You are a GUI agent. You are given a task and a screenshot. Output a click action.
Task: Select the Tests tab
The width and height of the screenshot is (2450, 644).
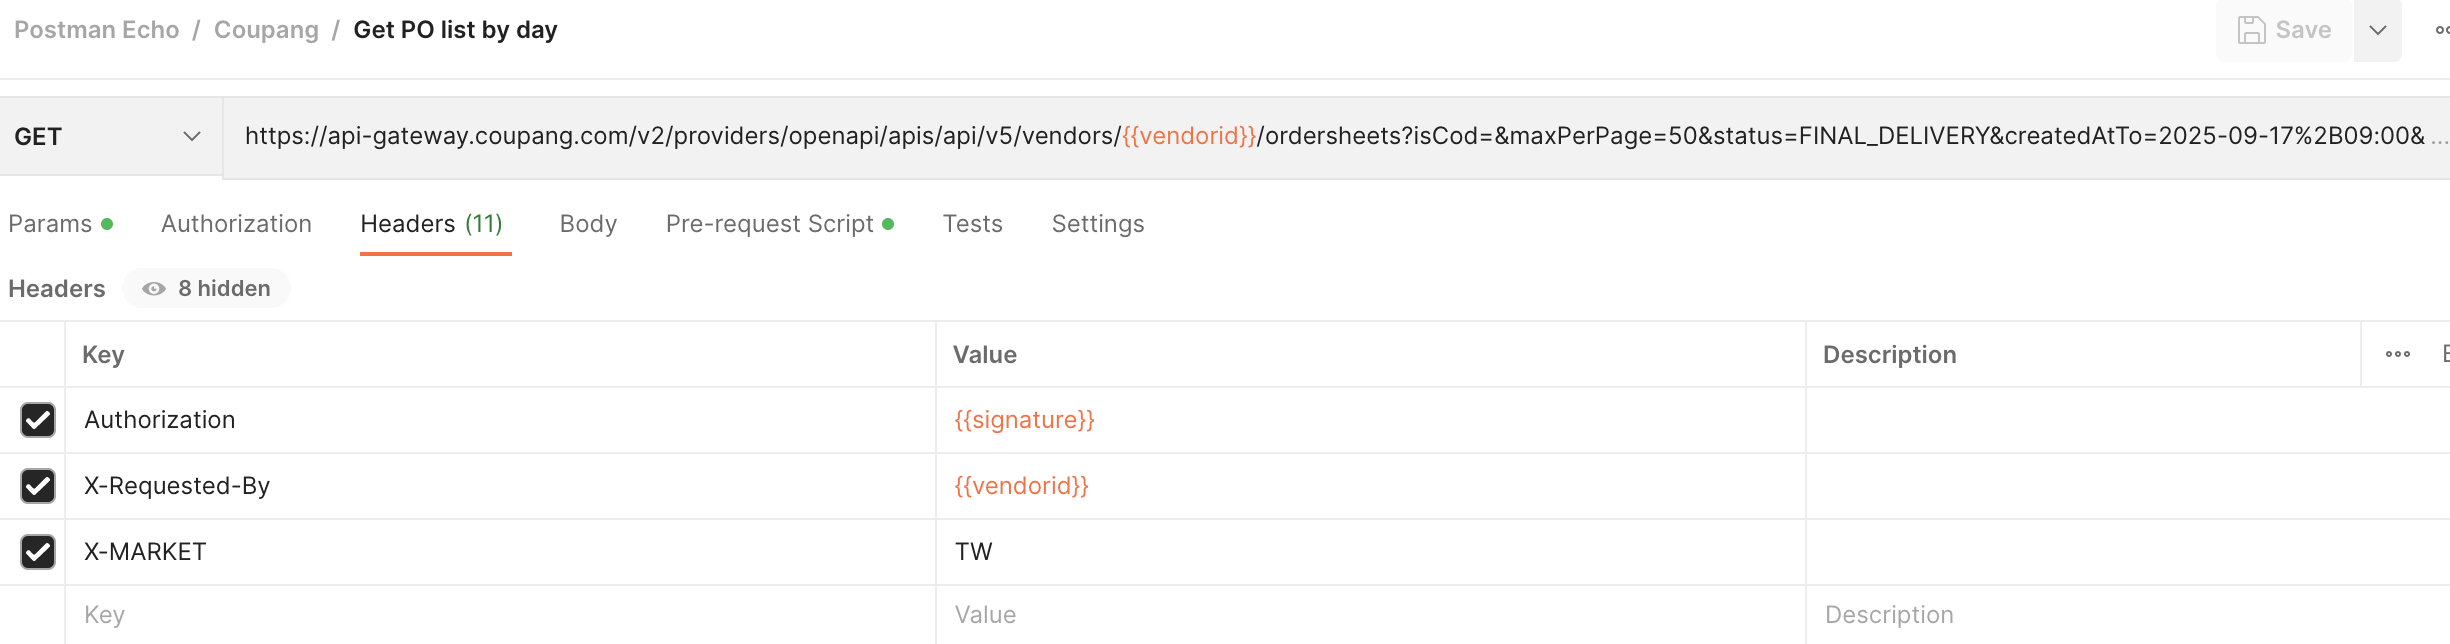point(972,224)
